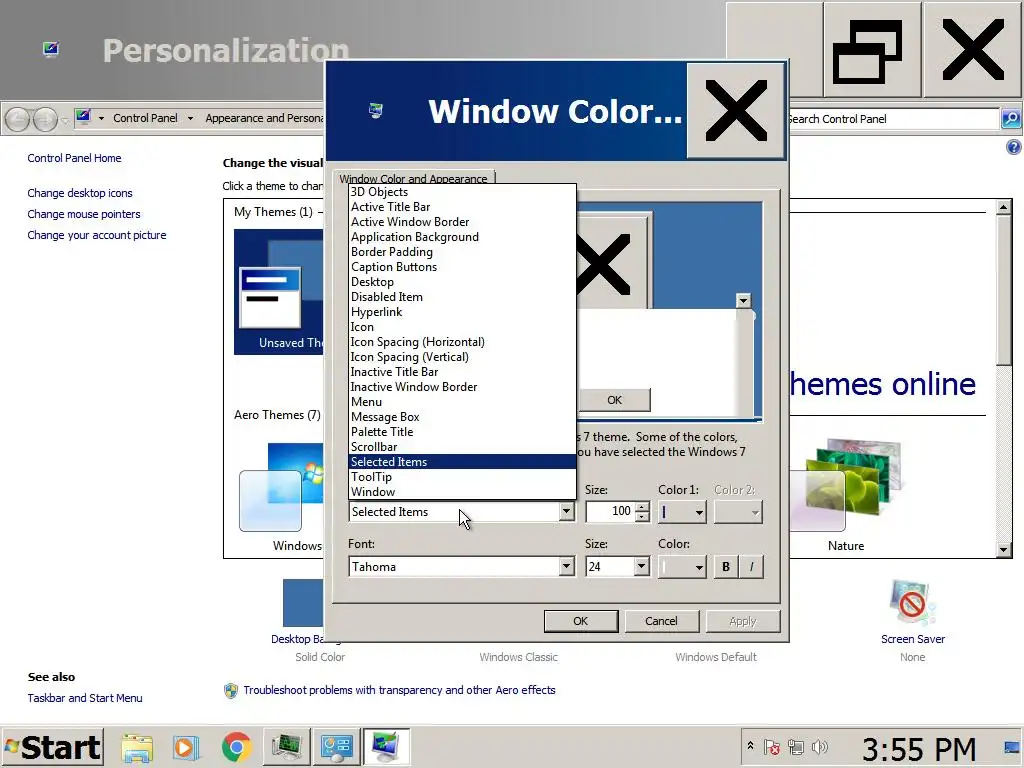
Task: Pick "Palette Title" from the list
Action: tap(462, 432)
